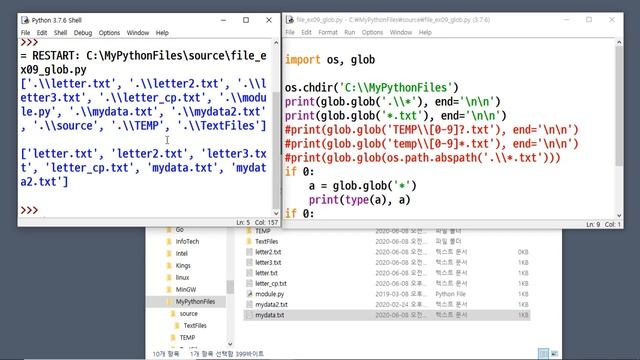Select mydata.txt in file list
This screenshot has width=640, height=360.
click(x=269, y=315)
